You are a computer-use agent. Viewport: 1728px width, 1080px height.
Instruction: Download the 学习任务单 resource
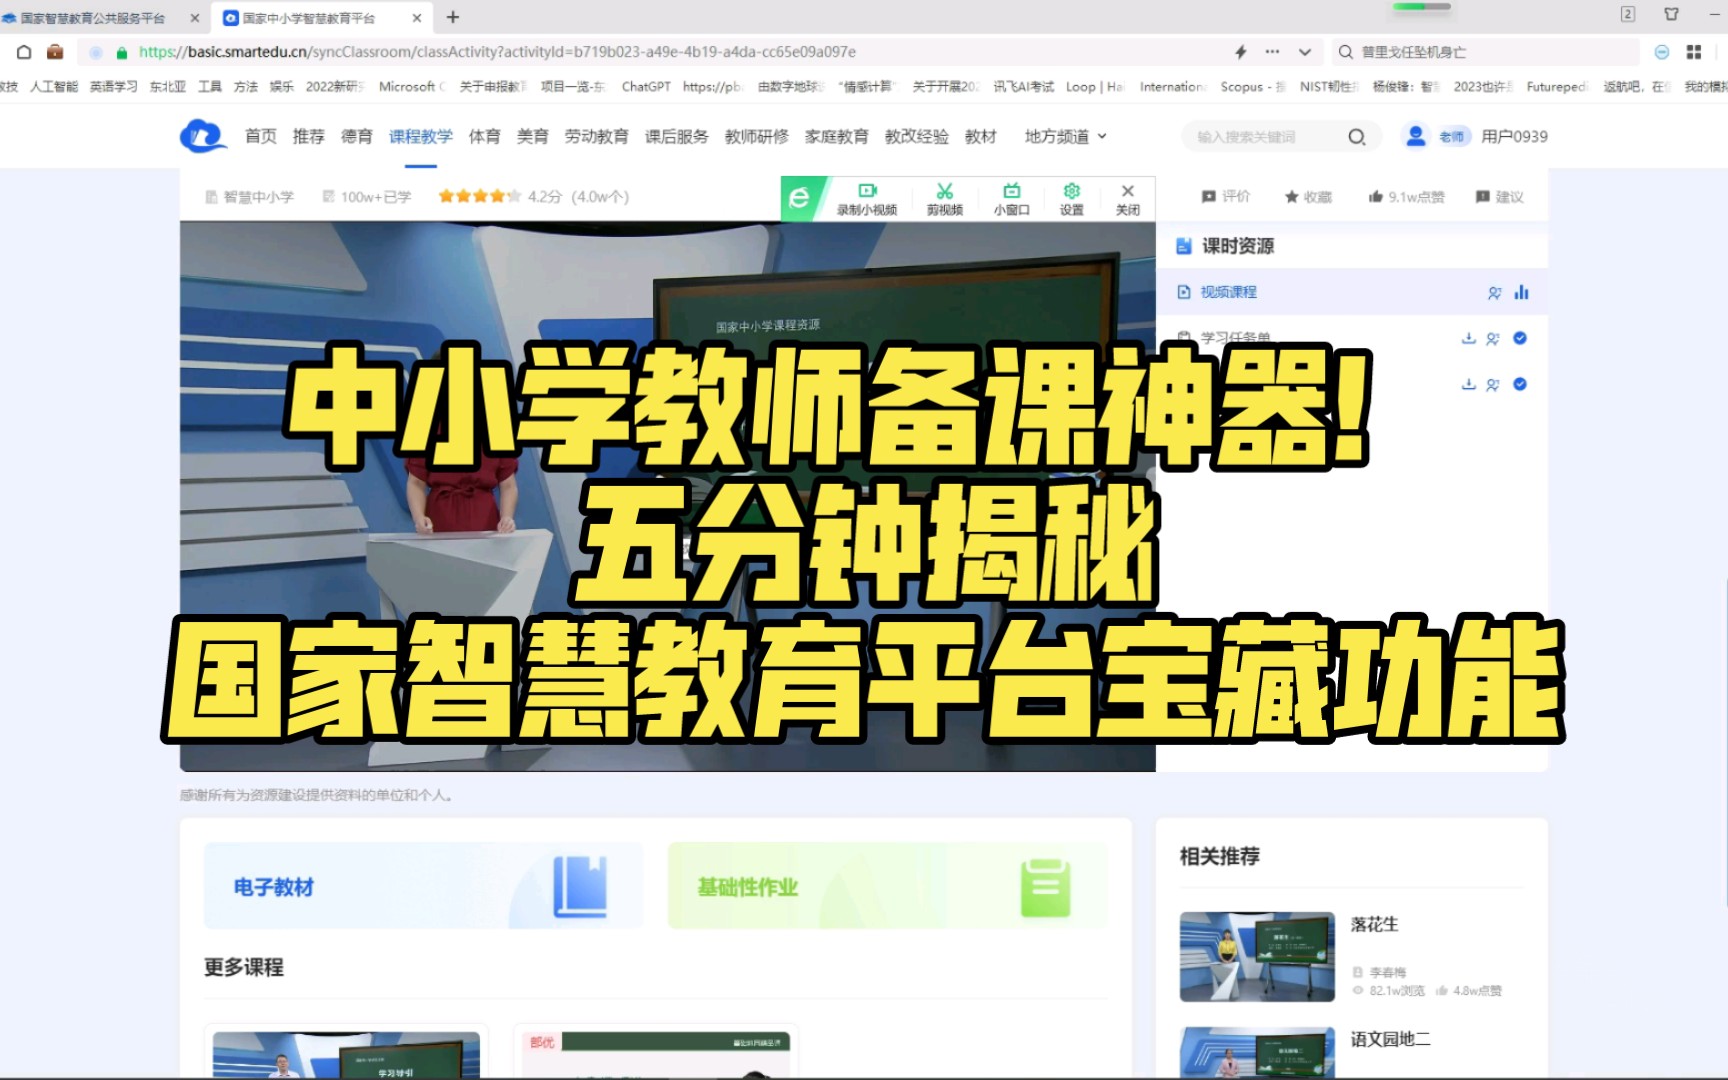1468,338
